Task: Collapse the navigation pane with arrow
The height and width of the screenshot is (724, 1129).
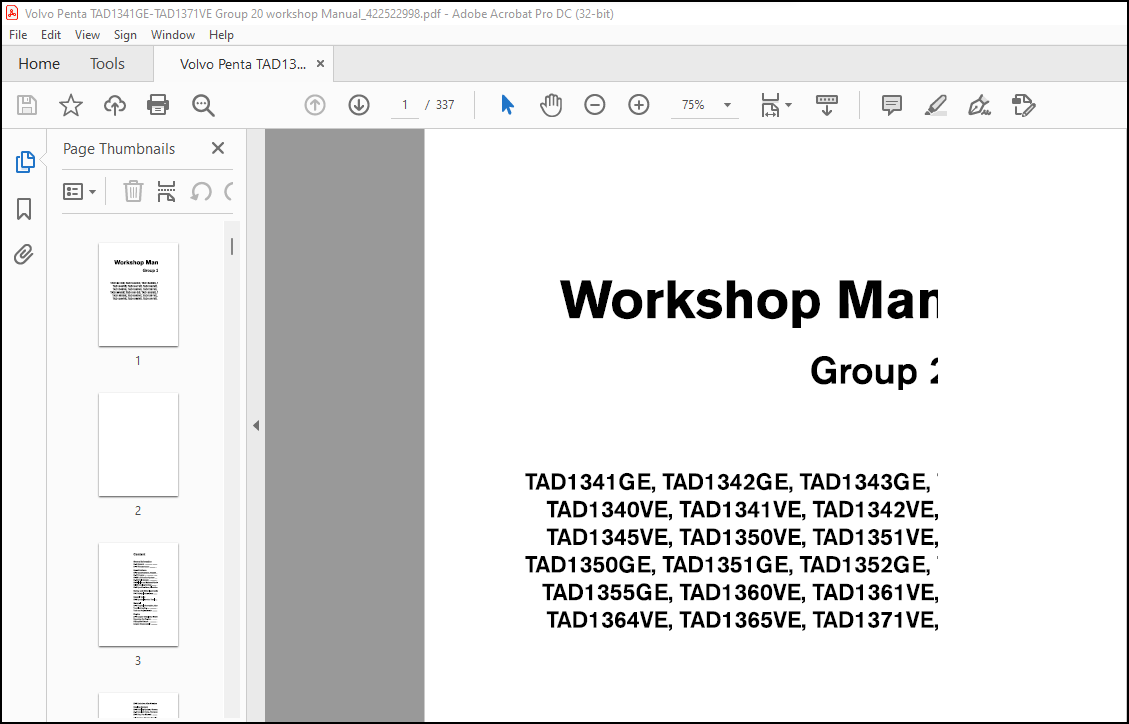Action: click(x=256, y=425)
